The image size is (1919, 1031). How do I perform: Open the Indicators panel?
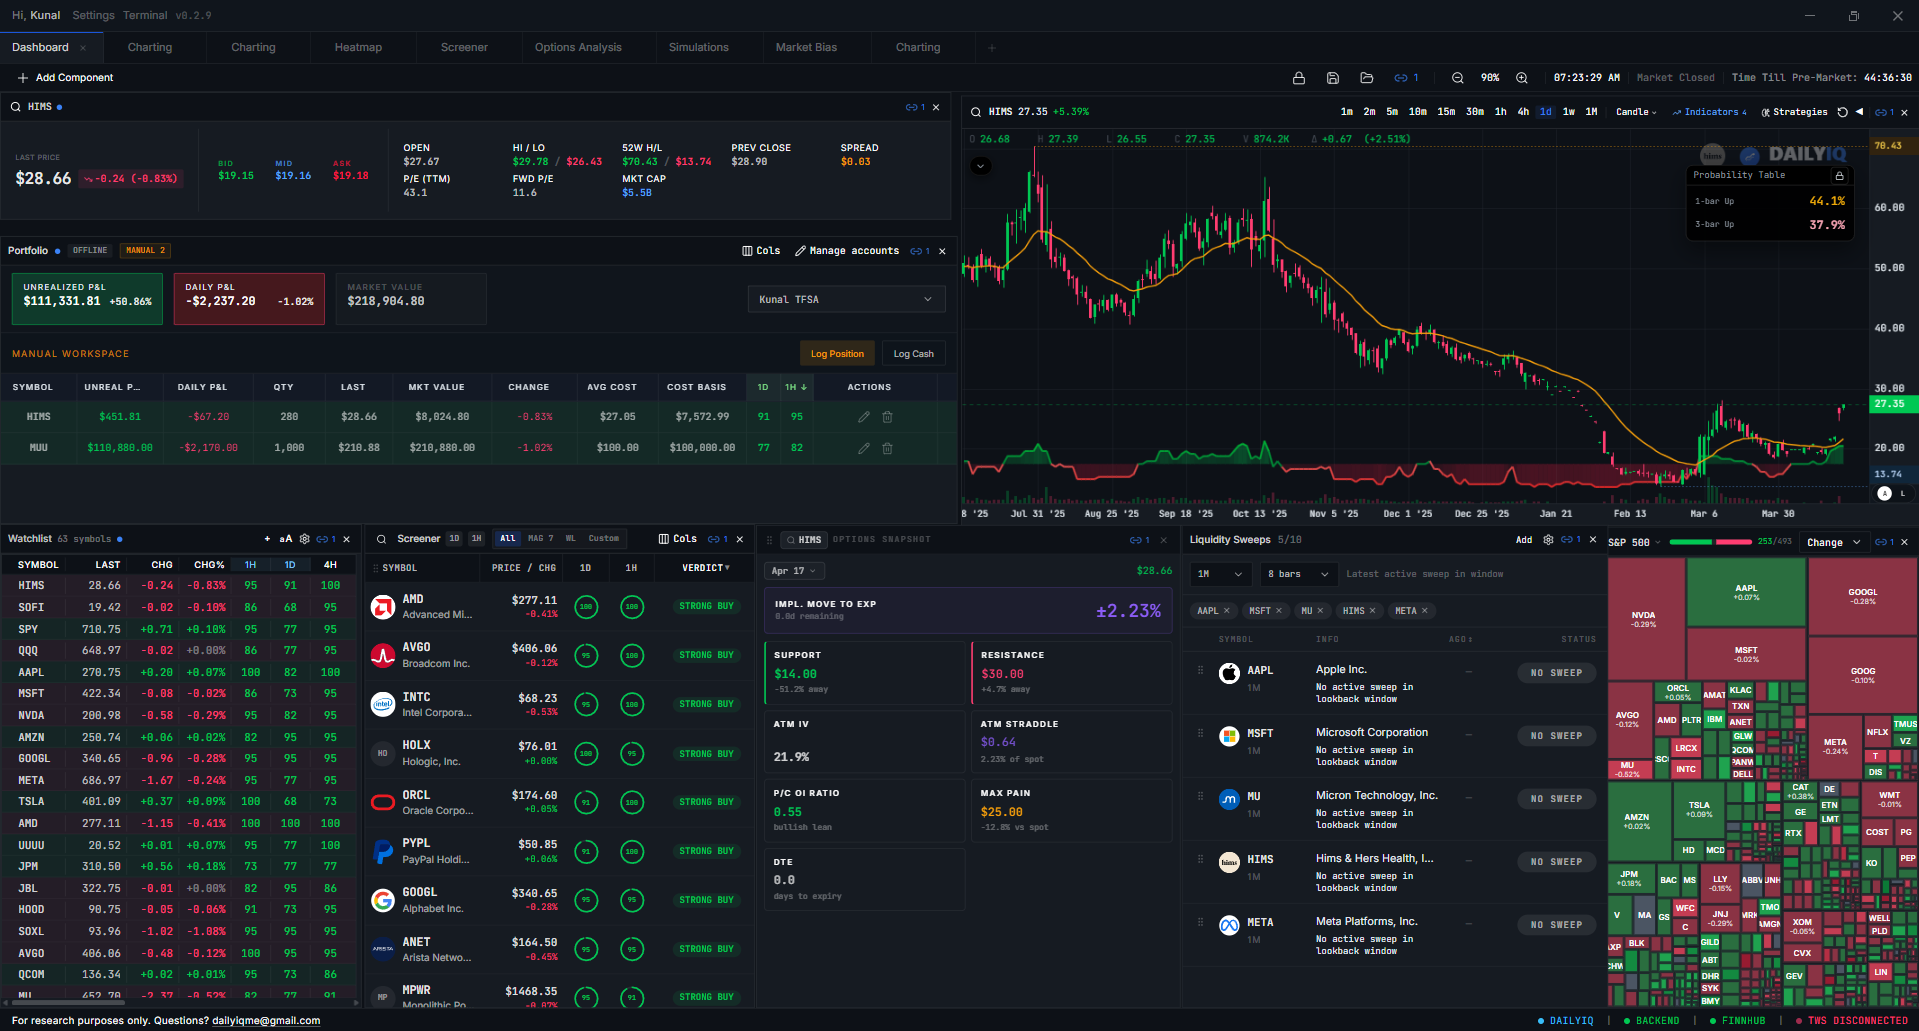pos(1710,112)
